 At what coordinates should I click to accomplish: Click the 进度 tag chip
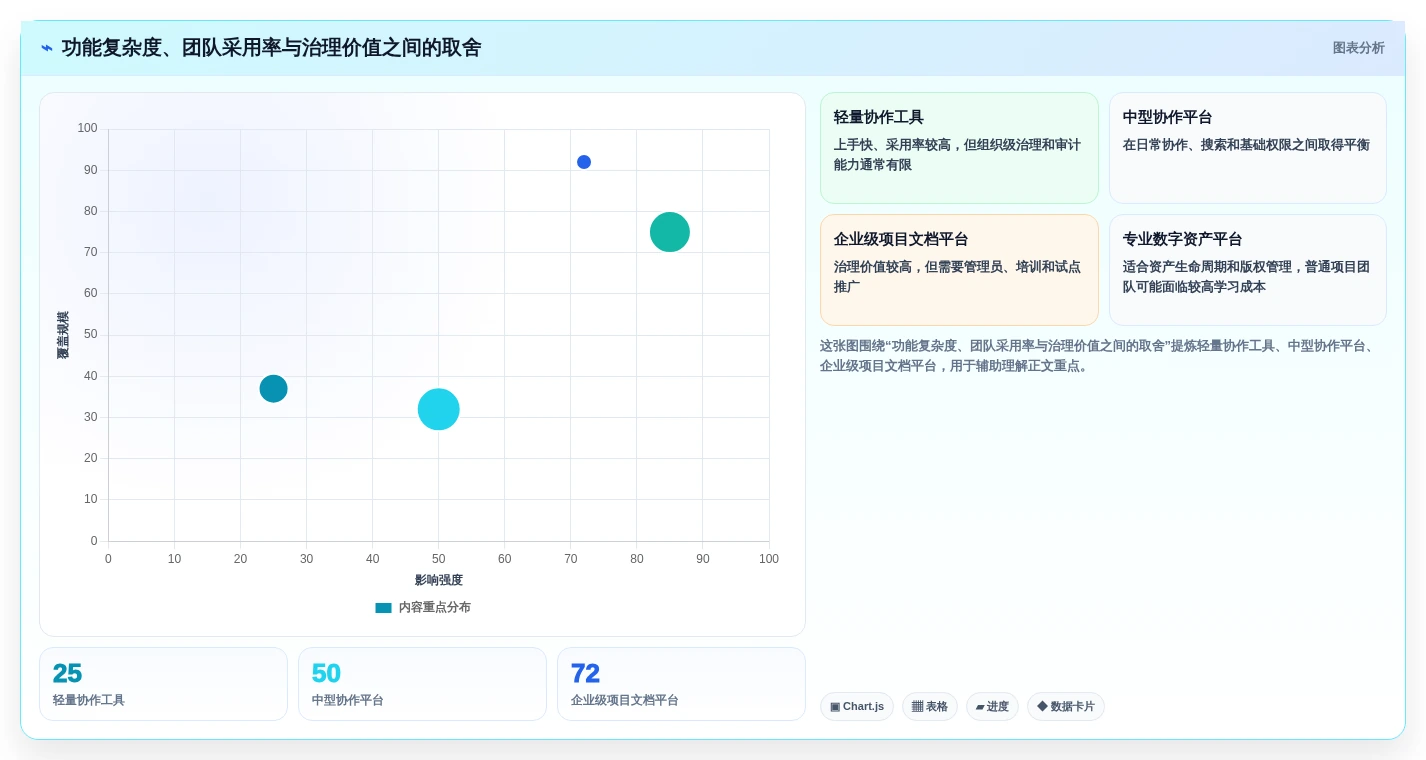pyautogui.click(x=992, y=707)
